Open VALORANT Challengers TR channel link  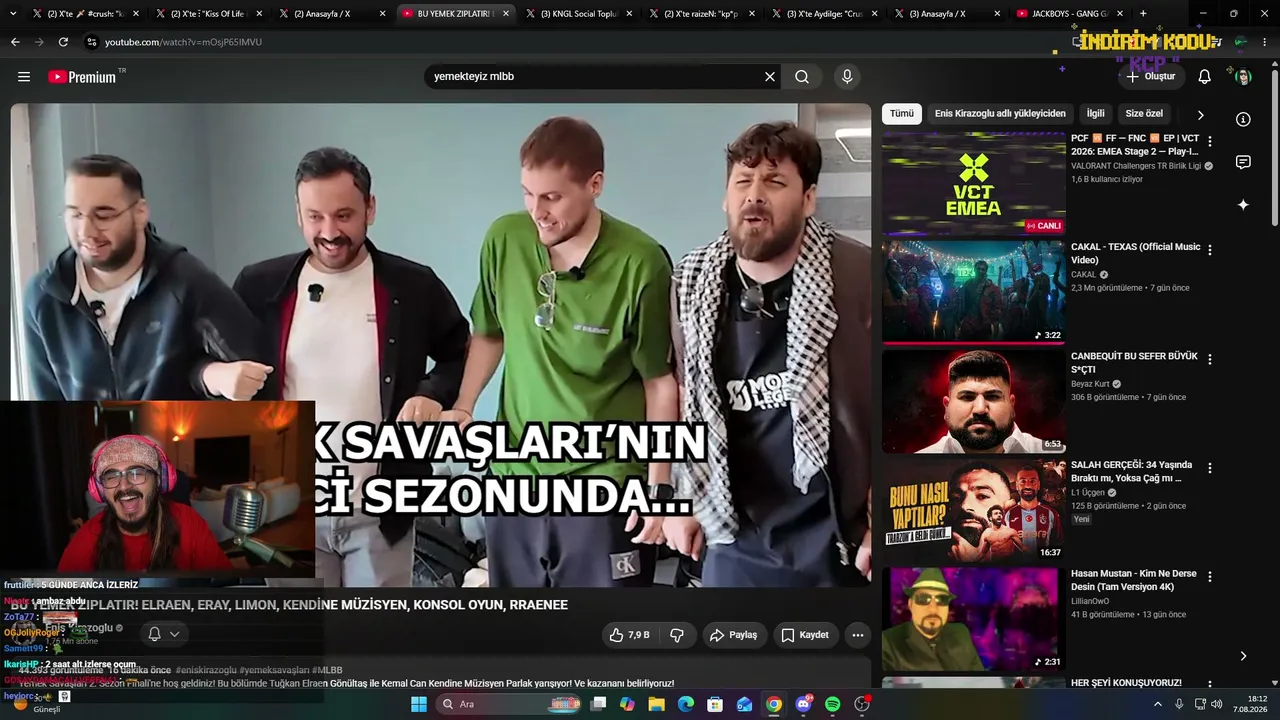1136,166
